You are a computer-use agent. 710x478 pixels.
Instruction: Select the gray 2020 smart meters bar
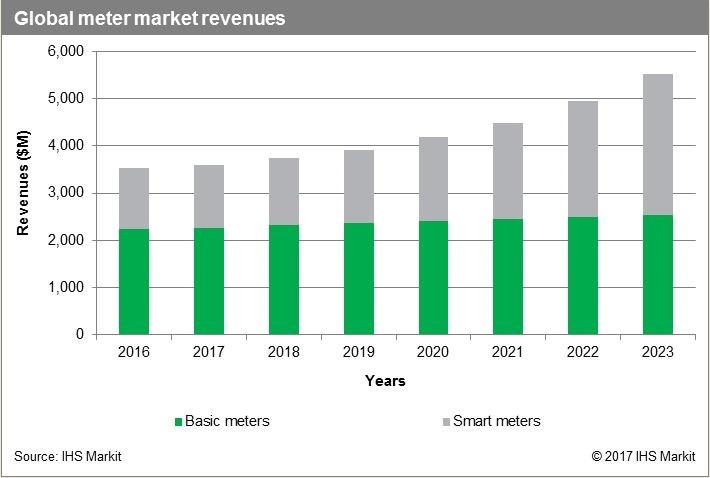(x=433, y=179)
